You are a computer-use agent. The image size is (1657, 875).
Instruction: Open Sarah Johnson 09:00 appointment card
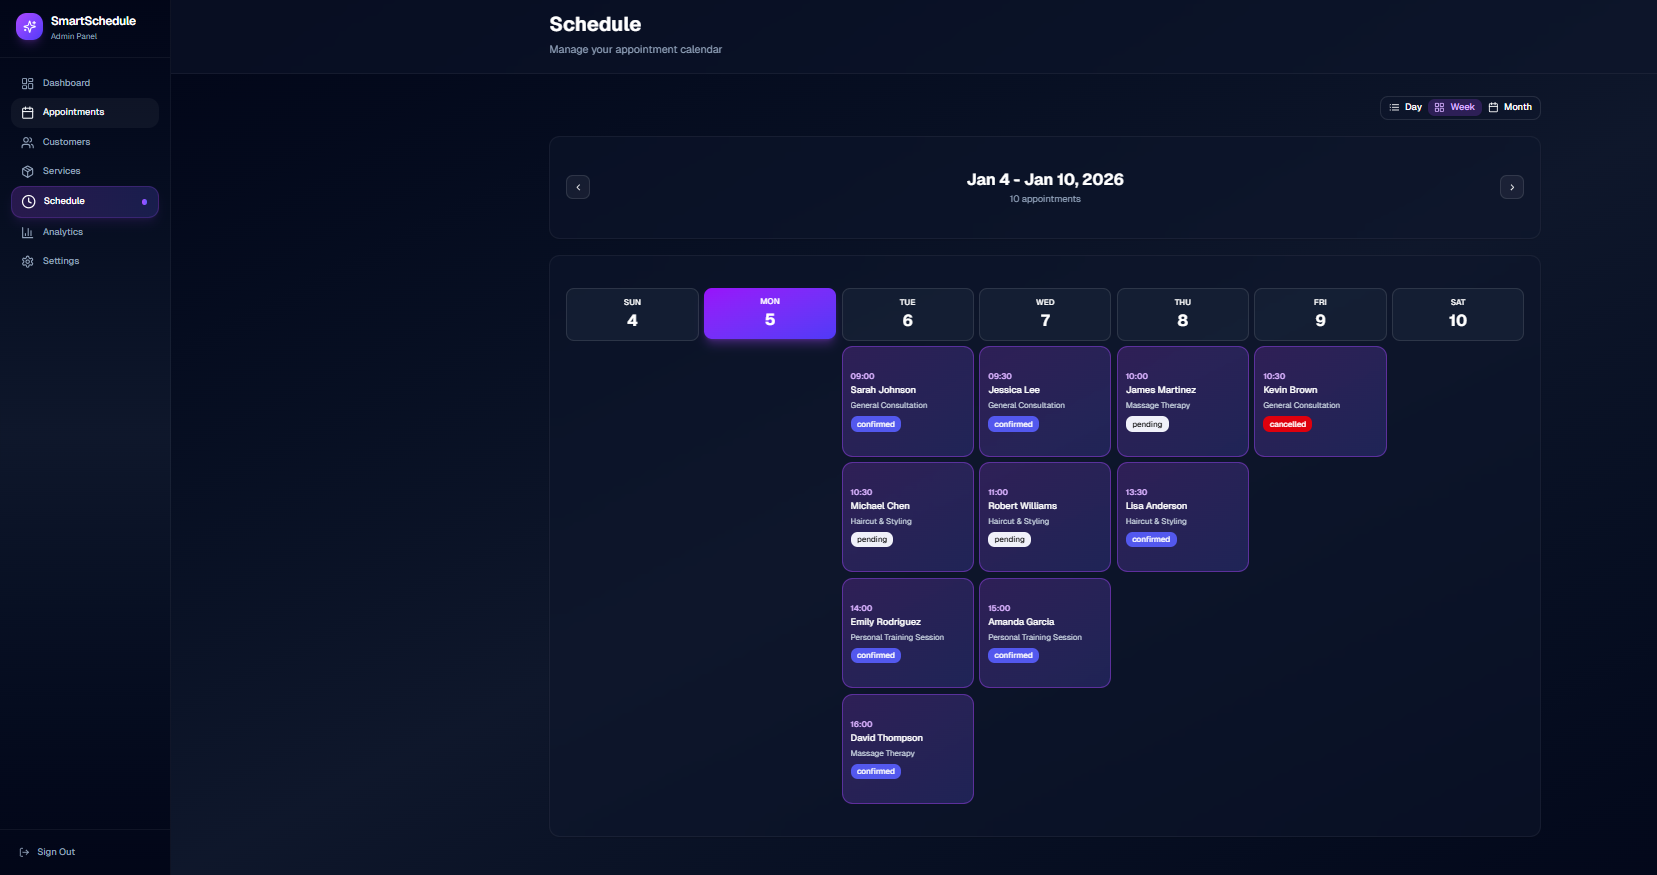(x=908, y=401)
